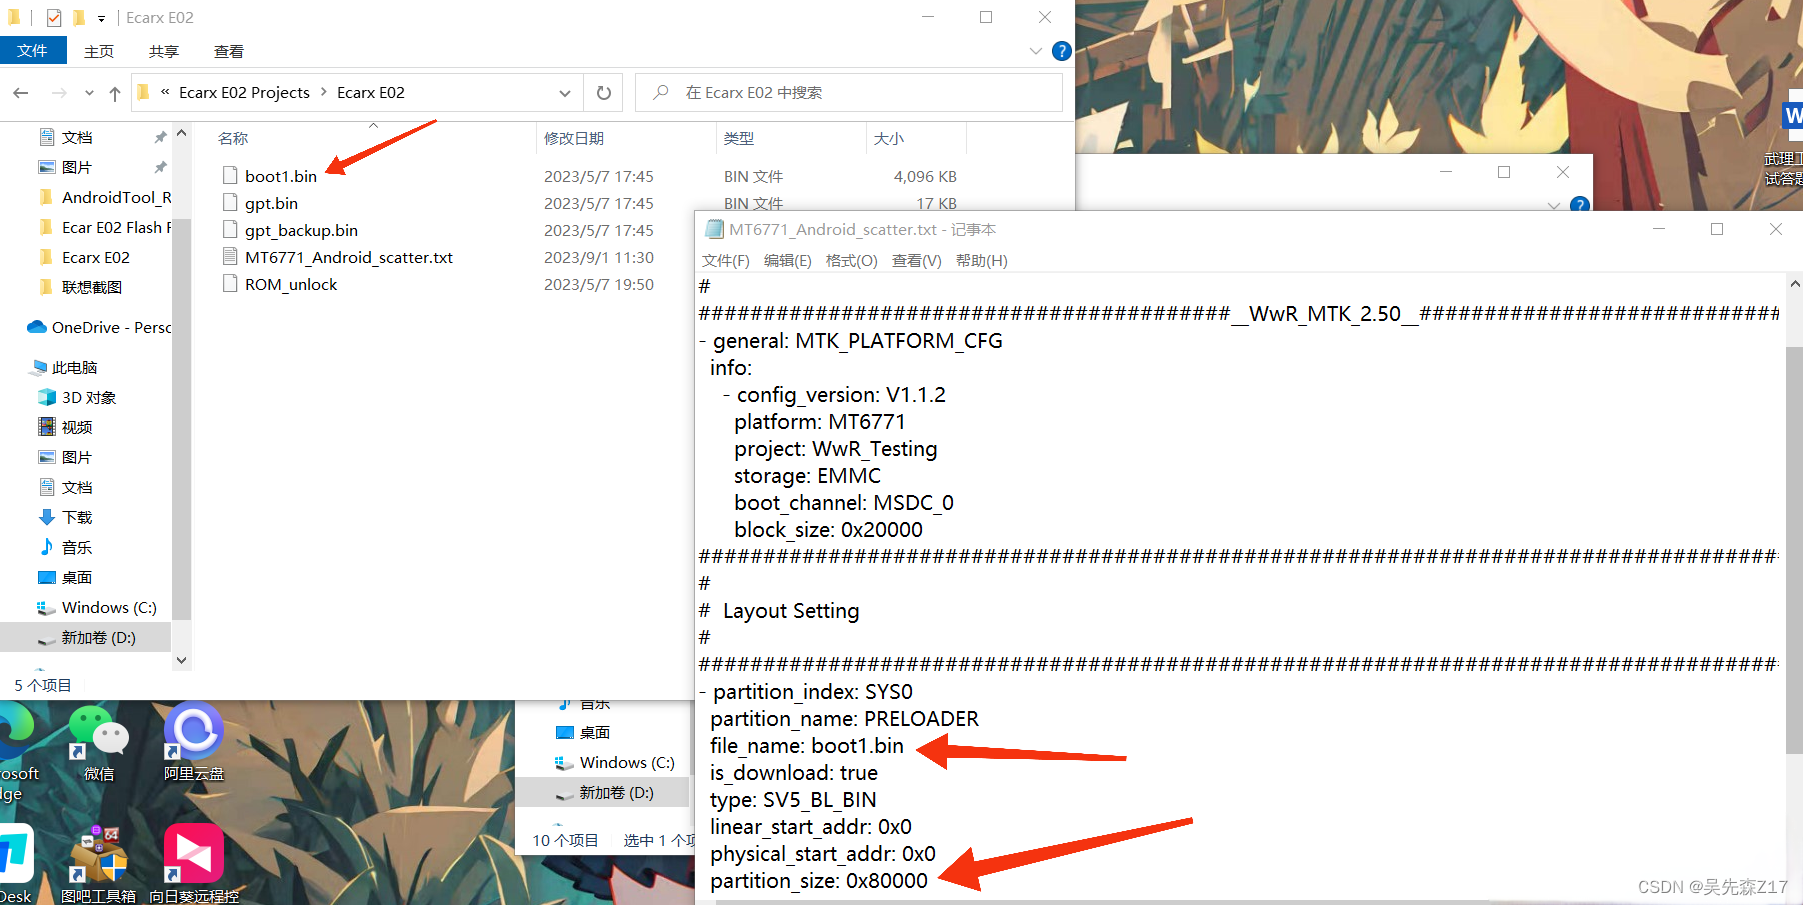
Task: Open 桌面 in Explorer sidebar
Action: point(77,578)
